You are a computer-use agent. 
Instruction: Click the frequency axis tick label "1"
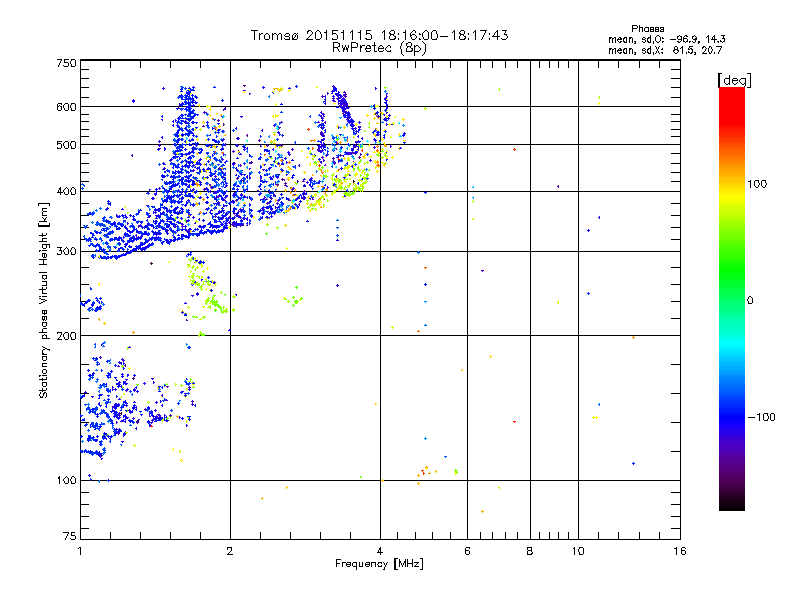[x=81, y=551]
